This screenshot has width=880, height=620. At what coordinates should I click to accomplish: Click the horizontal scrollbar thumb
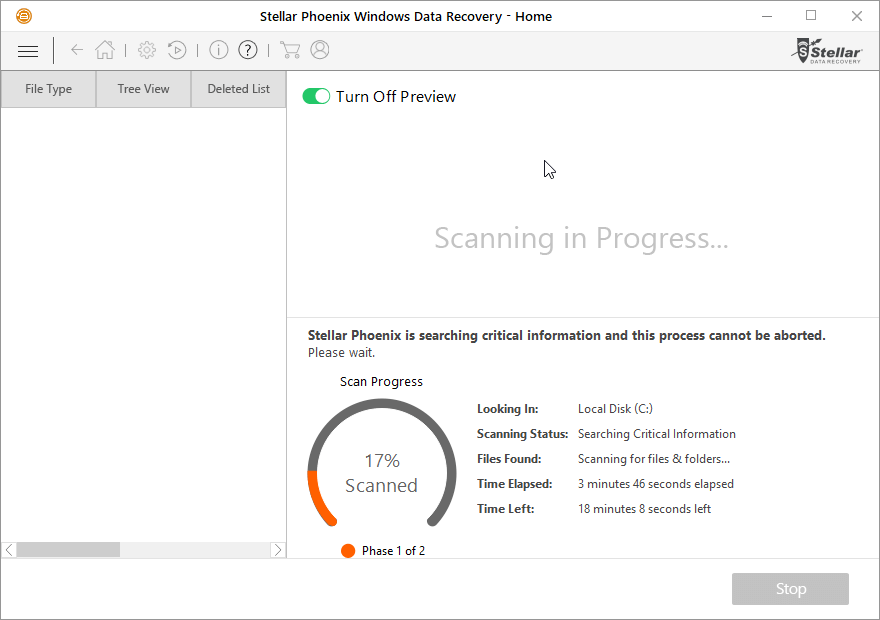pos(68,550)
